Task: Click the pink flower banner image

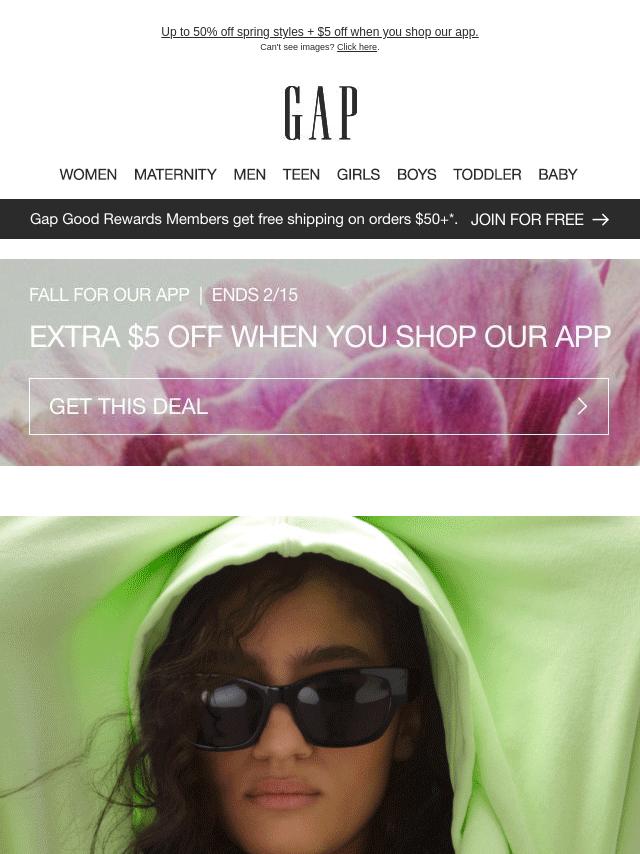Action: click(x=320, y=362)
